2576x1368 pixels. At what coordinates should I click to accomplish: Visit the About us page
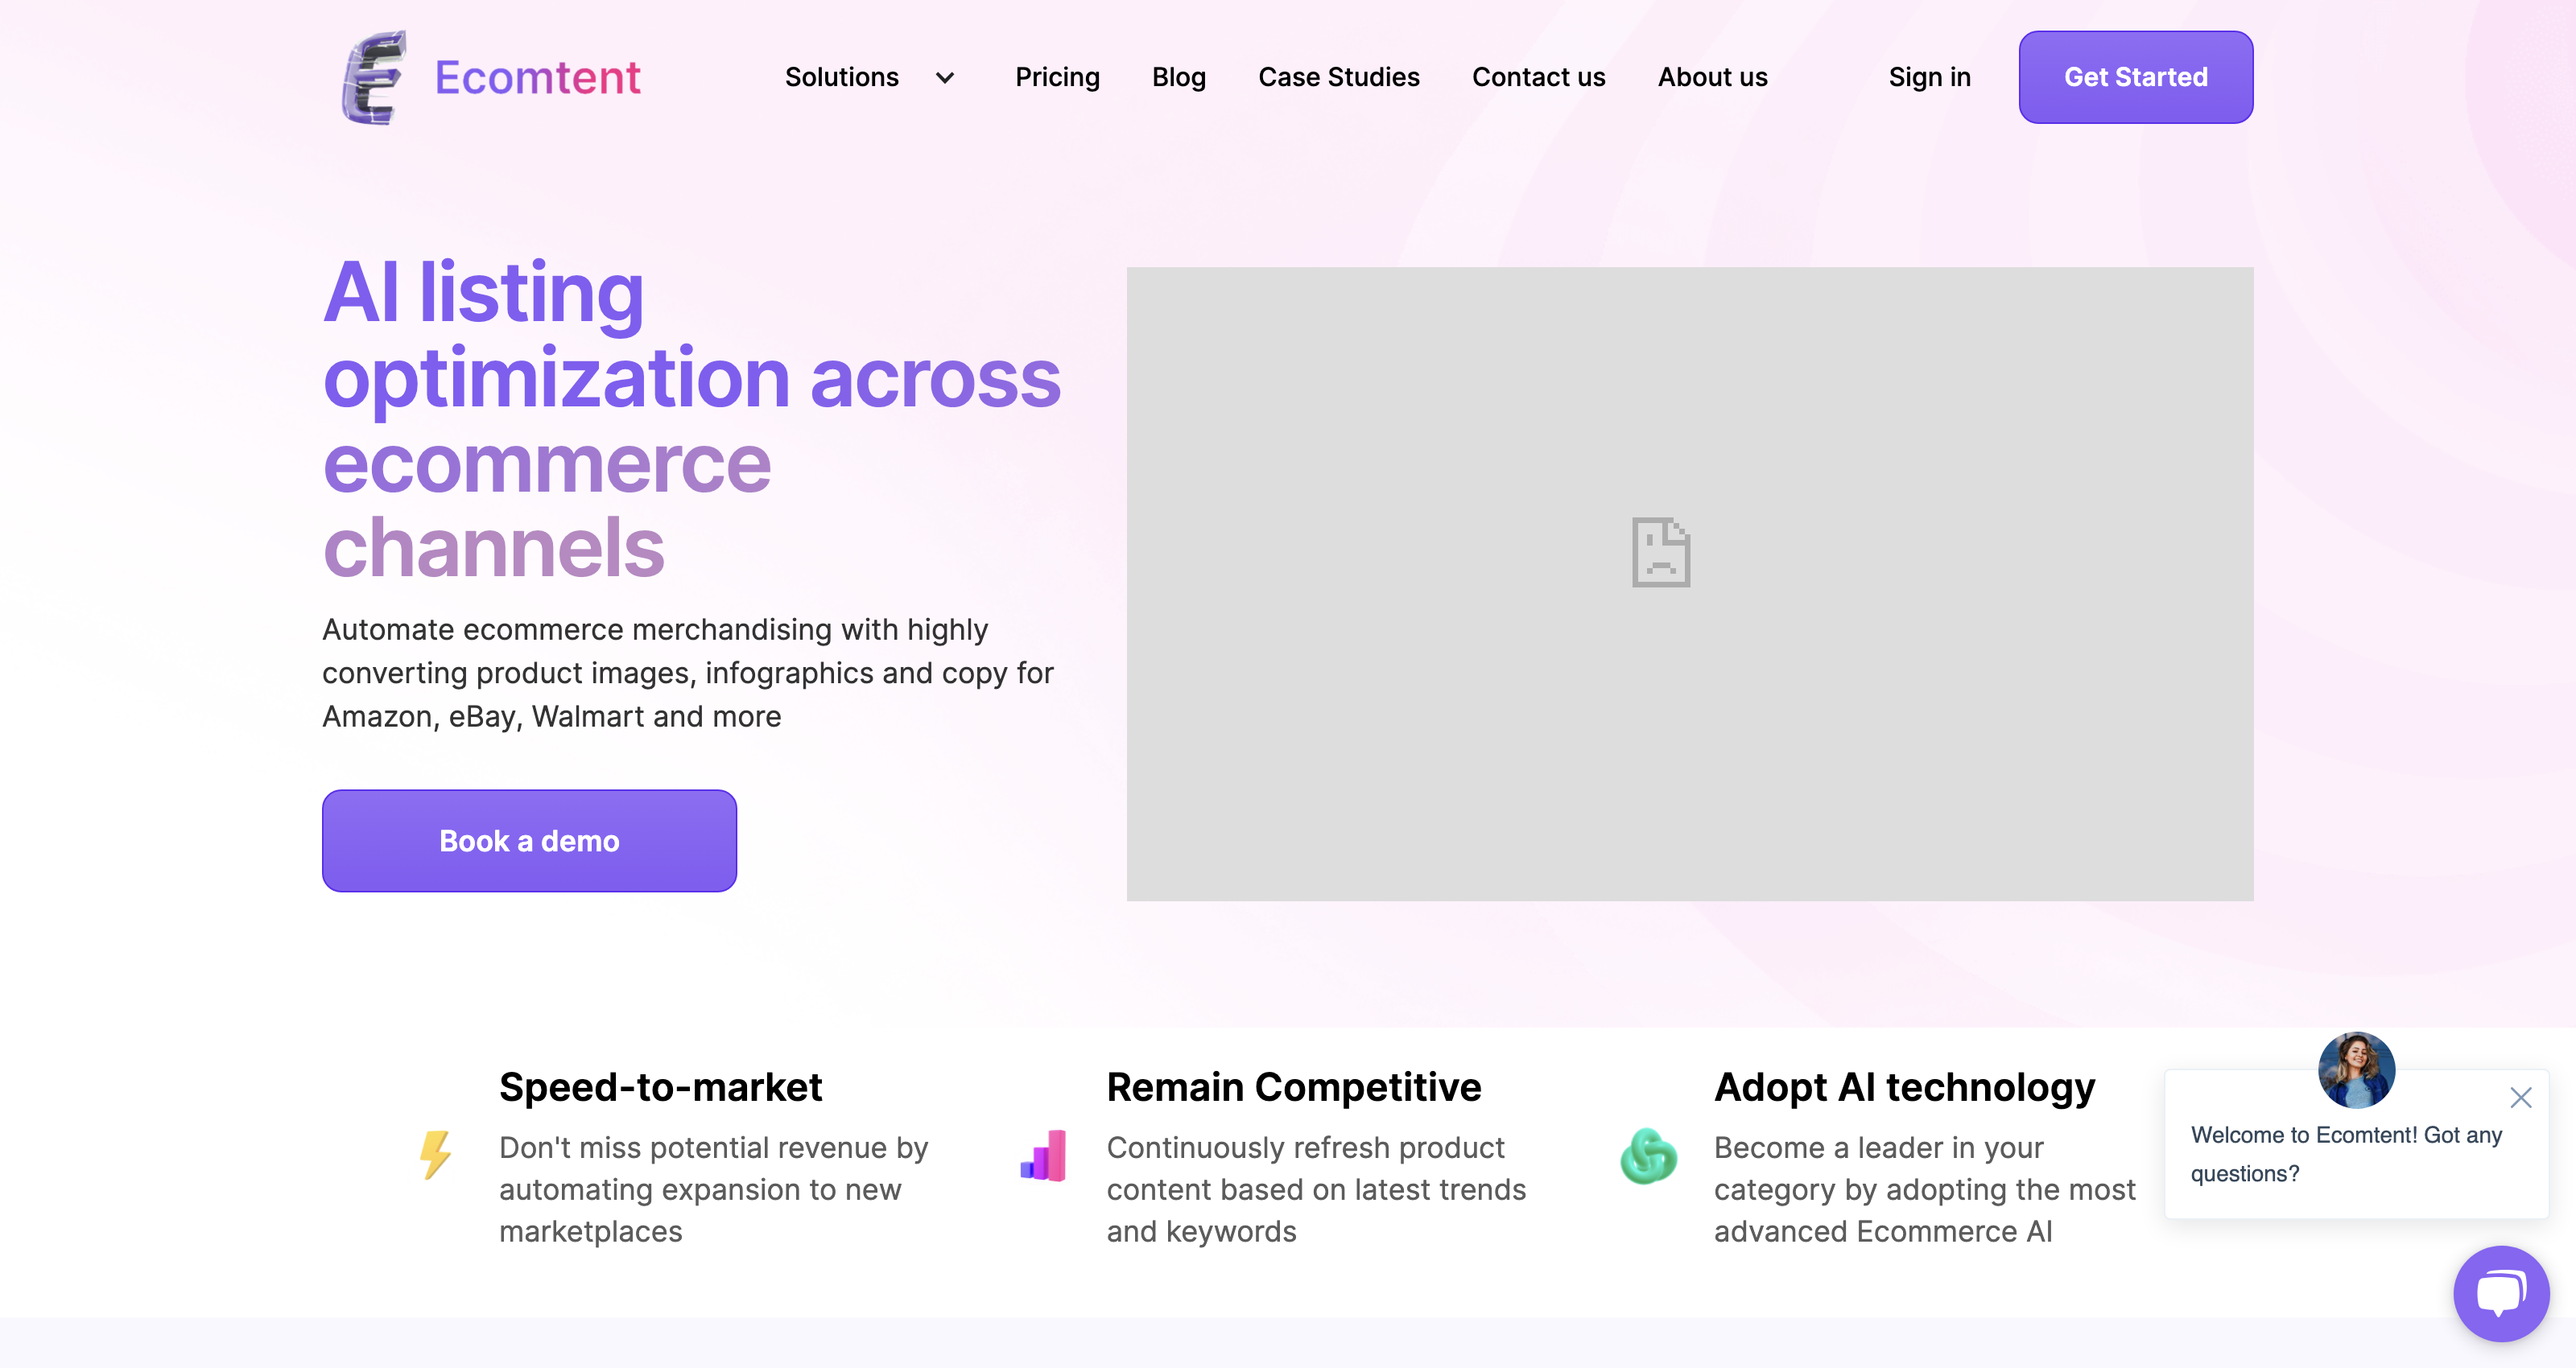(x=1712, y=77)
